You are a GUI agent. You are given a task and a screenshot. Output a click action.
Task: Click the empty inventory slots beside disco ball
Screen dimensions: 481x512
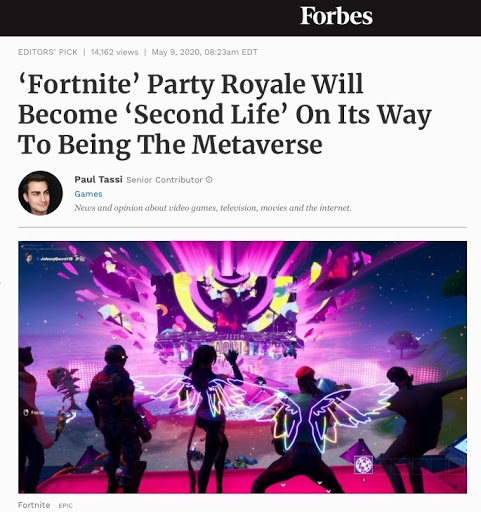[x=418, y=465]
